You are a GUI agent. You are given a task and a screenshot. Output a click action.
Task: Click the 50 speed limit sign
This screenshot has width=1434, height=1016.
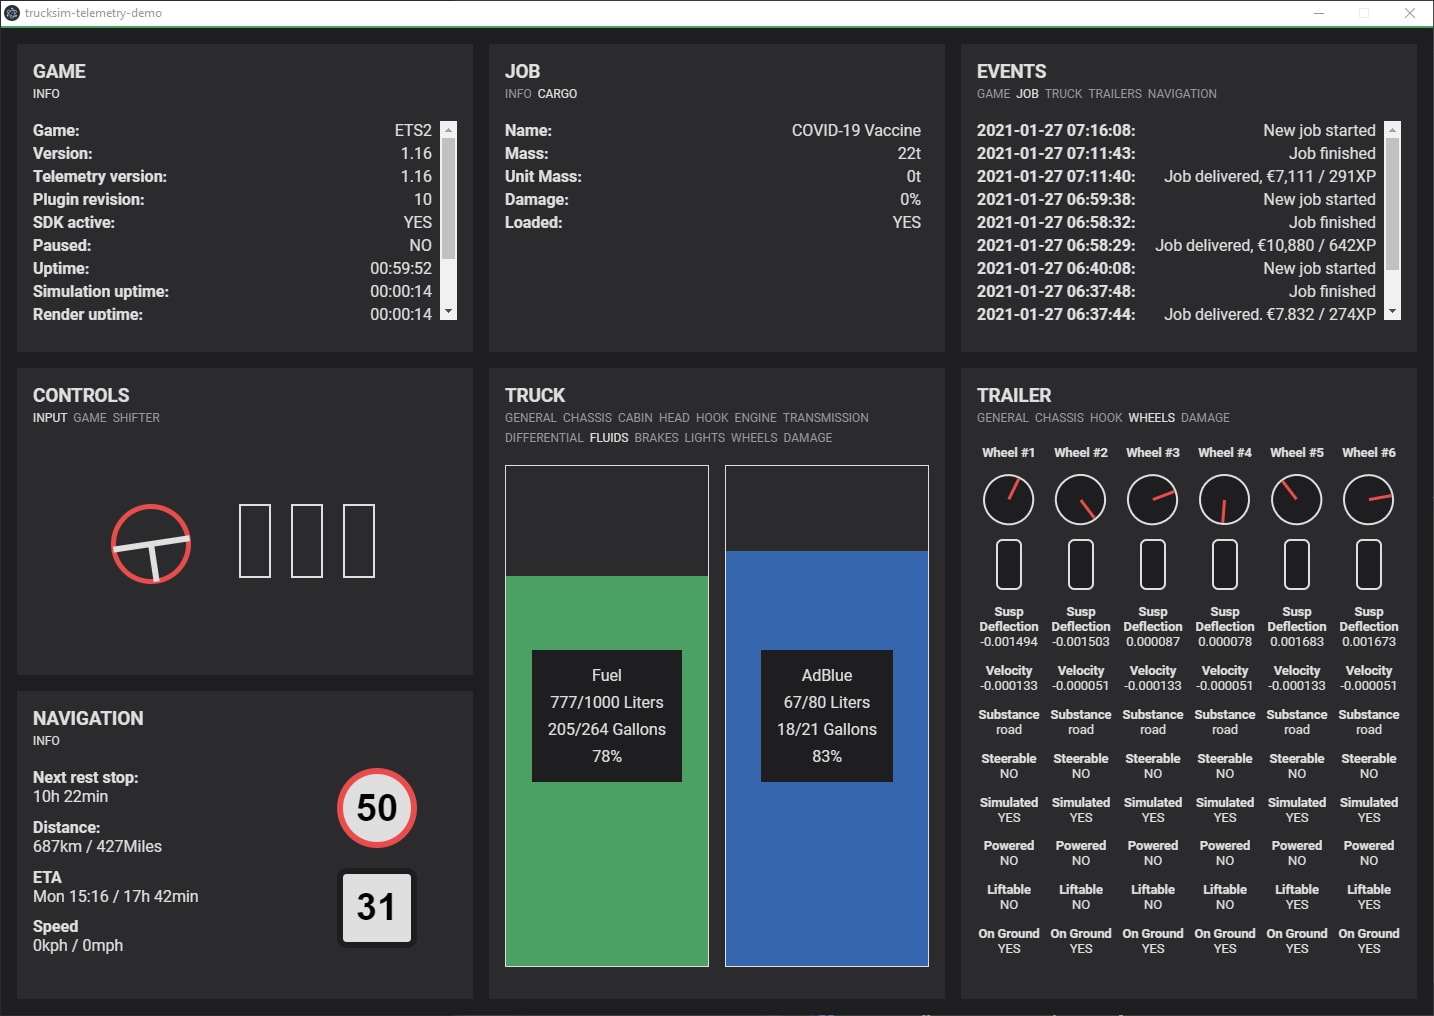click(377, 808)
